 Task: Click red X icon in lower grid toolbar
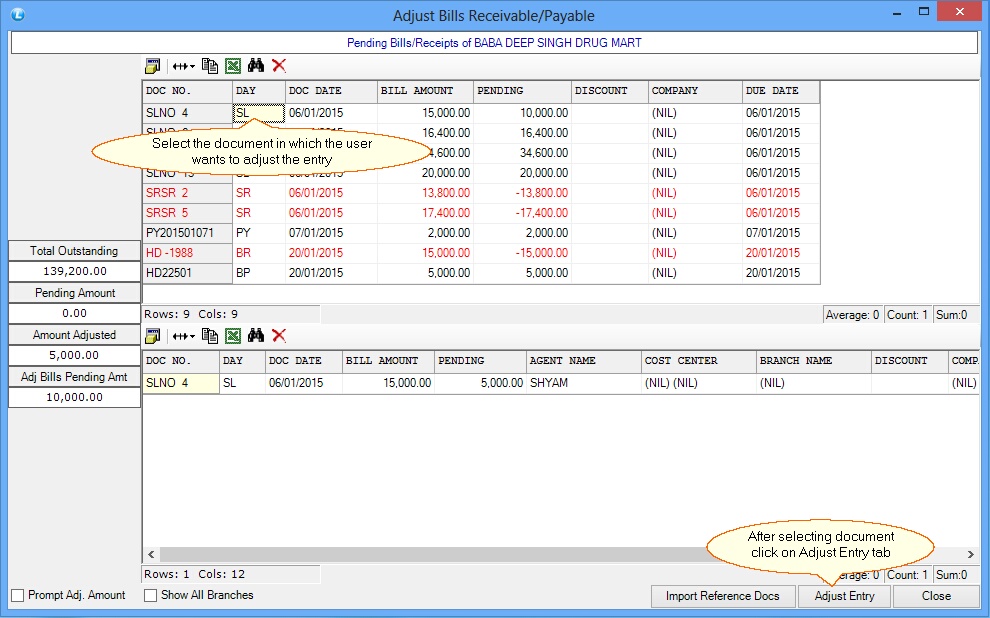point(279,335)
